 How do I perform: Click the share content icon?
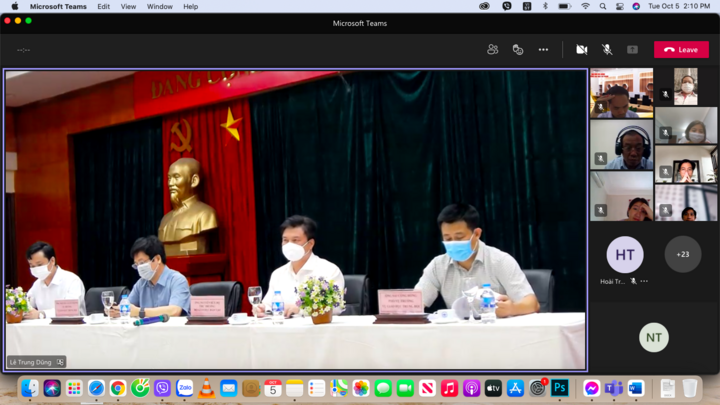click(632, 50)
